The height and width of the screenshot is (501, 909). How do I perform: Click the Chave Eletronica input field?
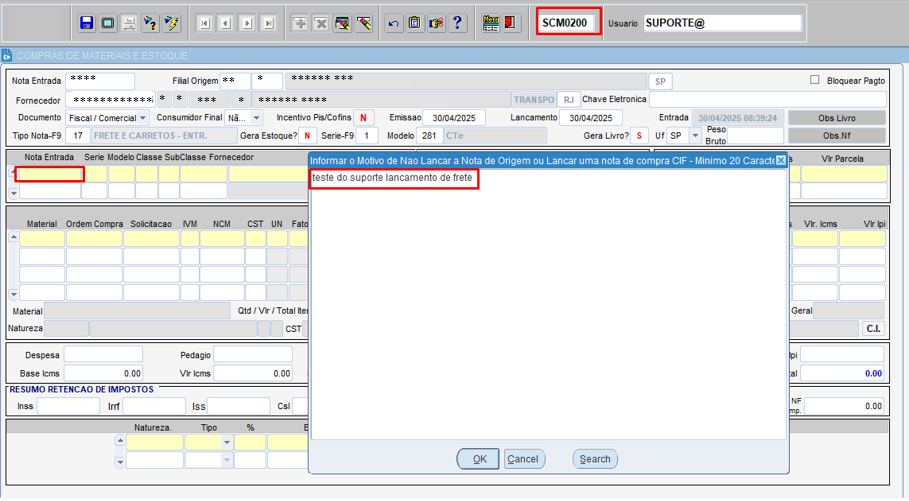click(x=767, y=99)
